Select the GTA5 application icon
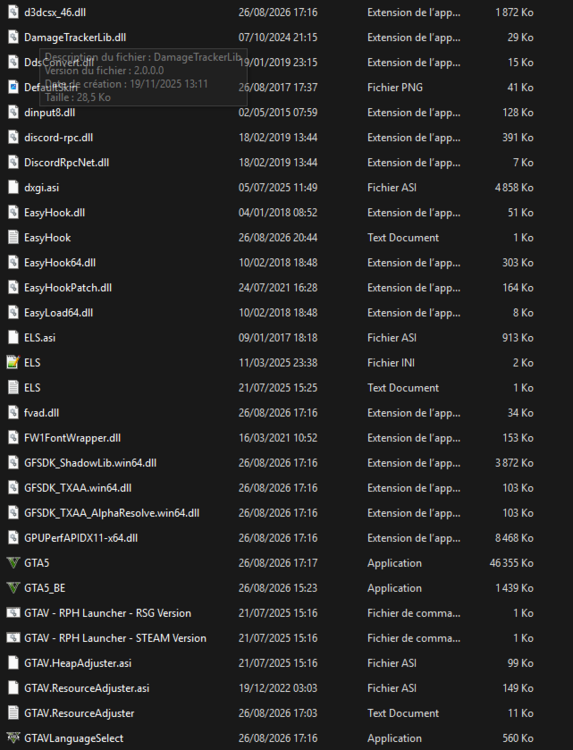573x750 pixels. (13, 563)
